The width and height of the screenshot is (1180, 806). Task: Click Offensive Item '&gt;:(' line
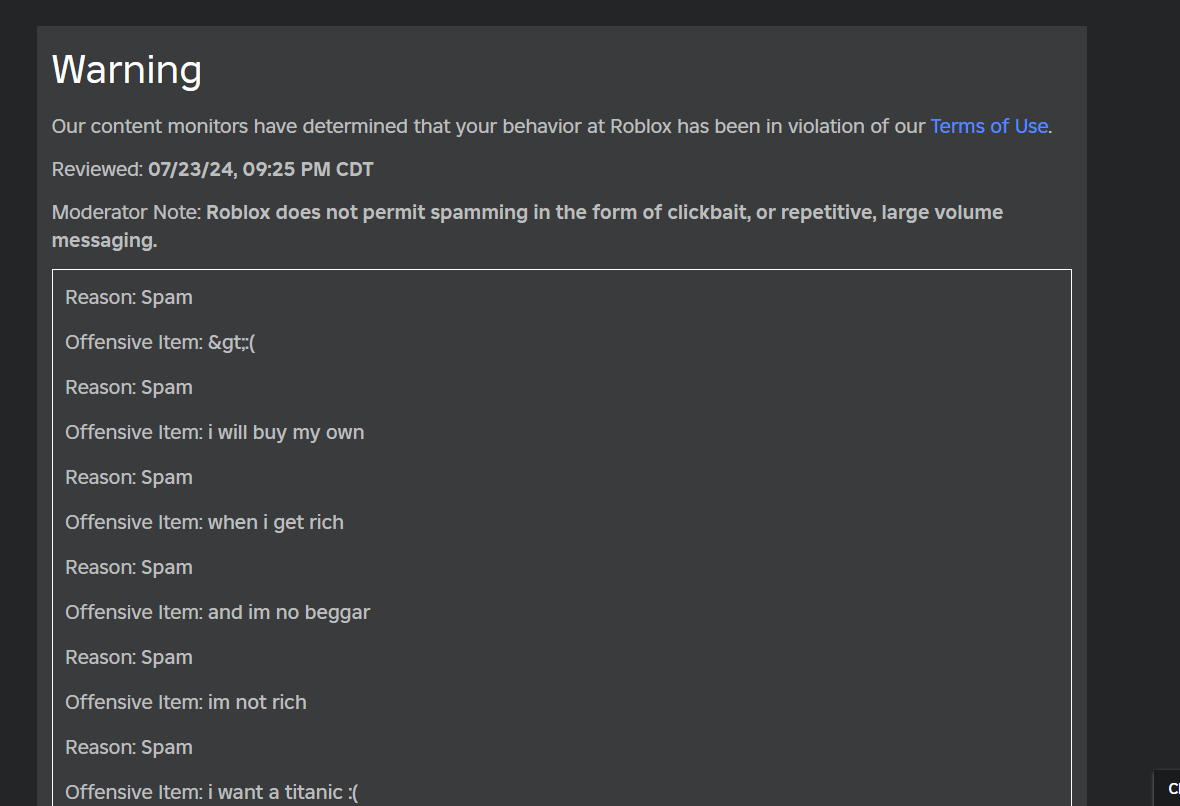click(x=160, y=342)
